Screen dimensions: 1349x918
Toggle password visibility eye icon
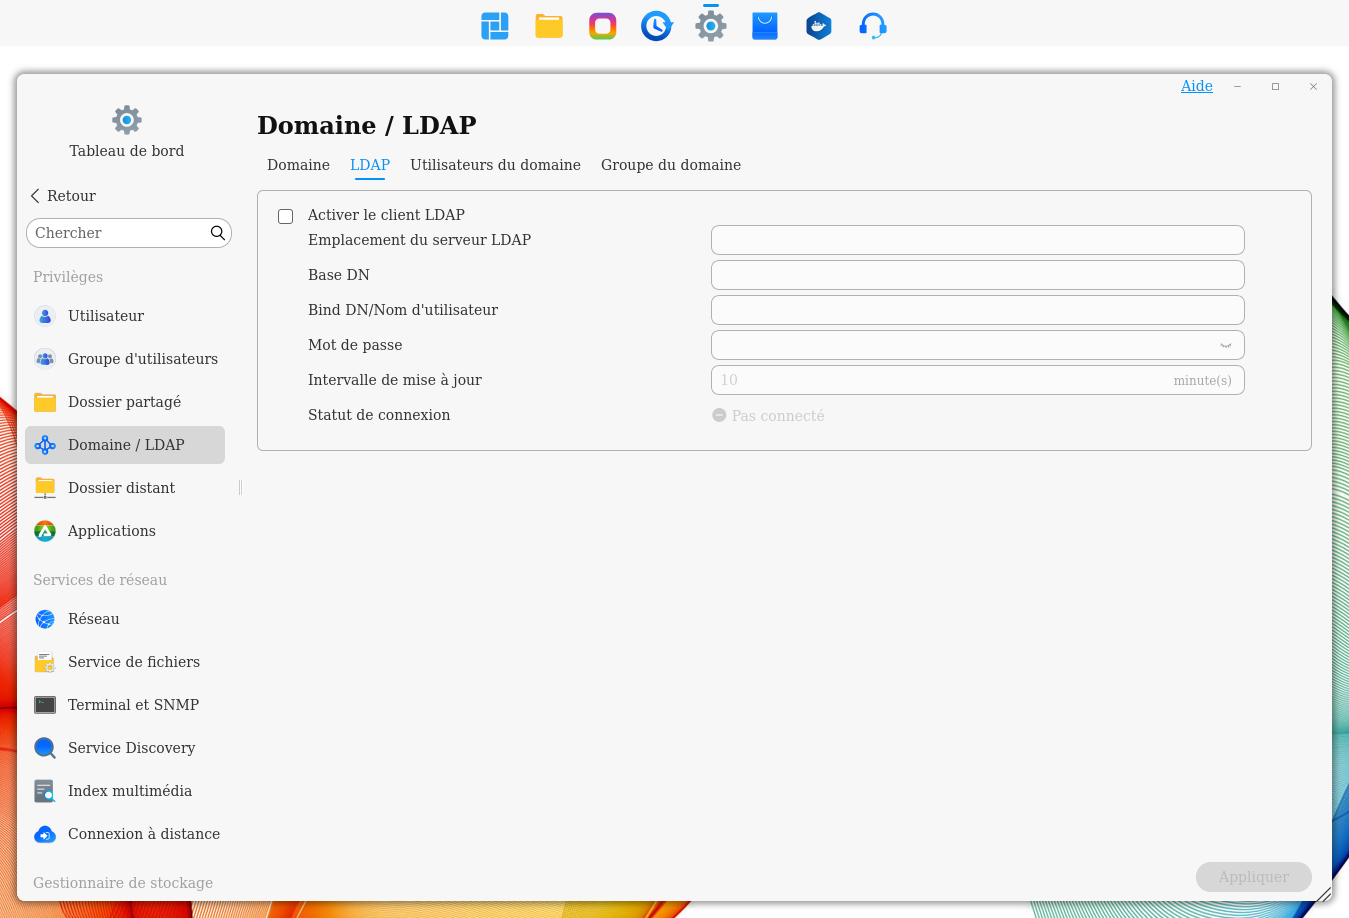(x=1225, y=345)
